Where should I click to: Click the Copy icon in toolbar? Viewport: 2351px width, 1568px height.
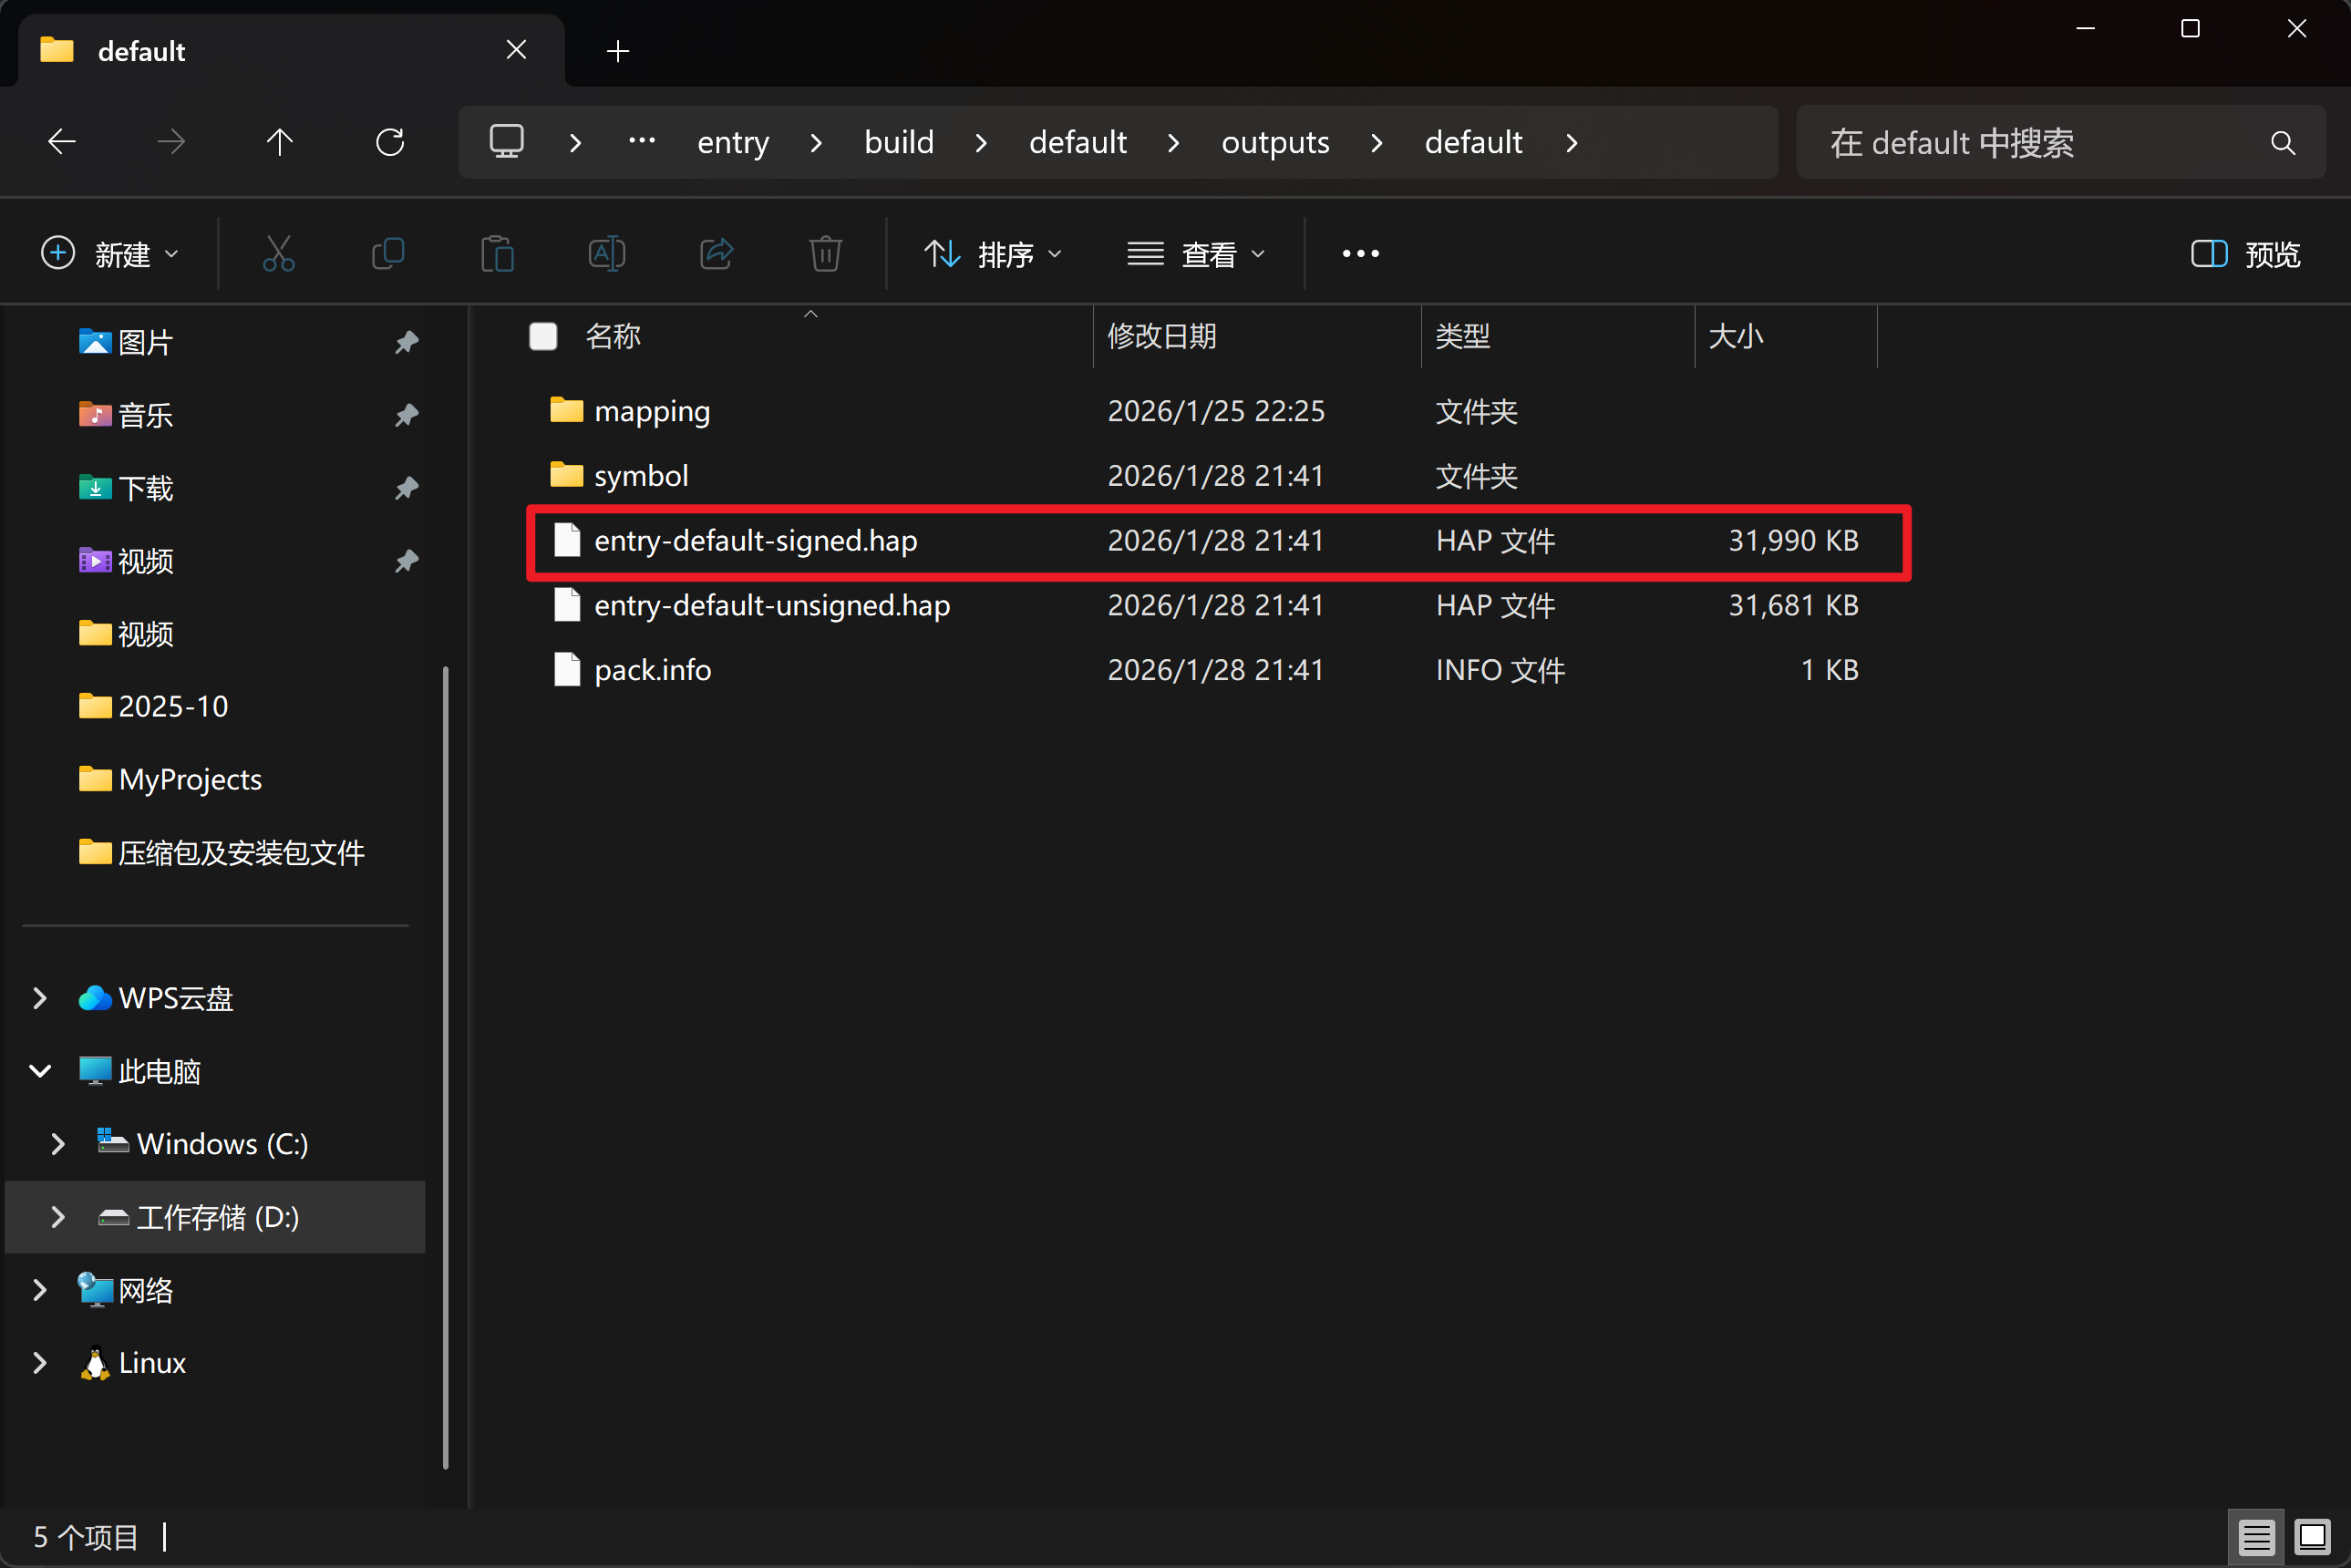tap(388, 254)
